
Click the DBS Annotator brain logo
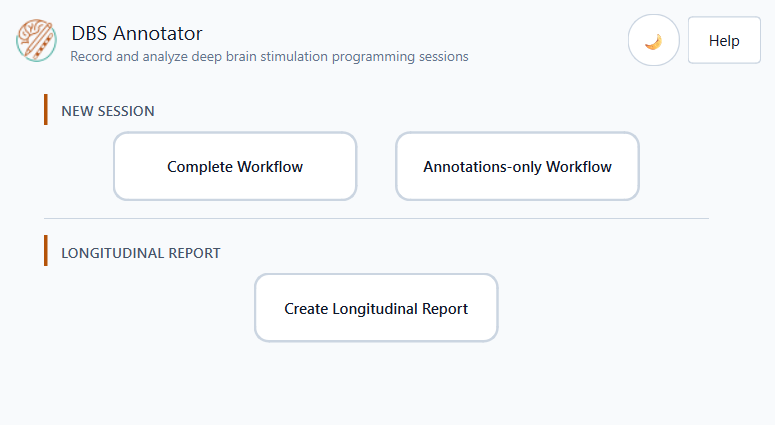pyautogui.click(x=37, y=41)
